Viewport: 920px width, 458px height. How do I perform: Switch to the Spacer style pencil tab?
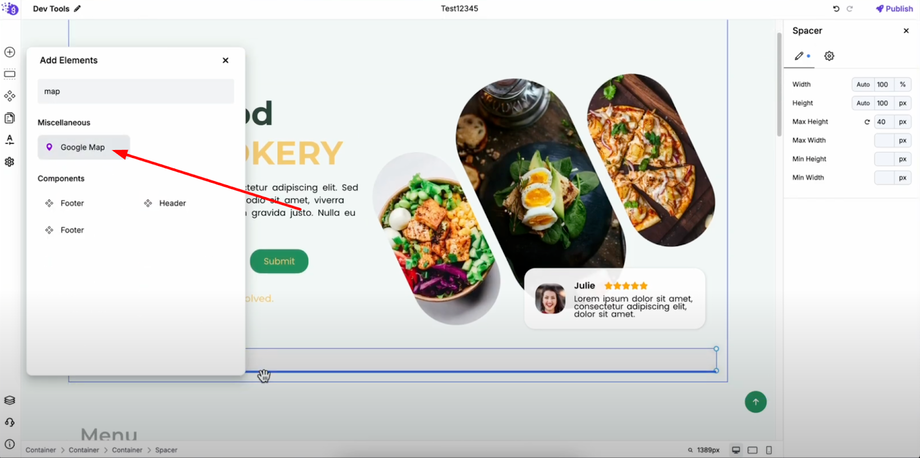click(799, 56)
